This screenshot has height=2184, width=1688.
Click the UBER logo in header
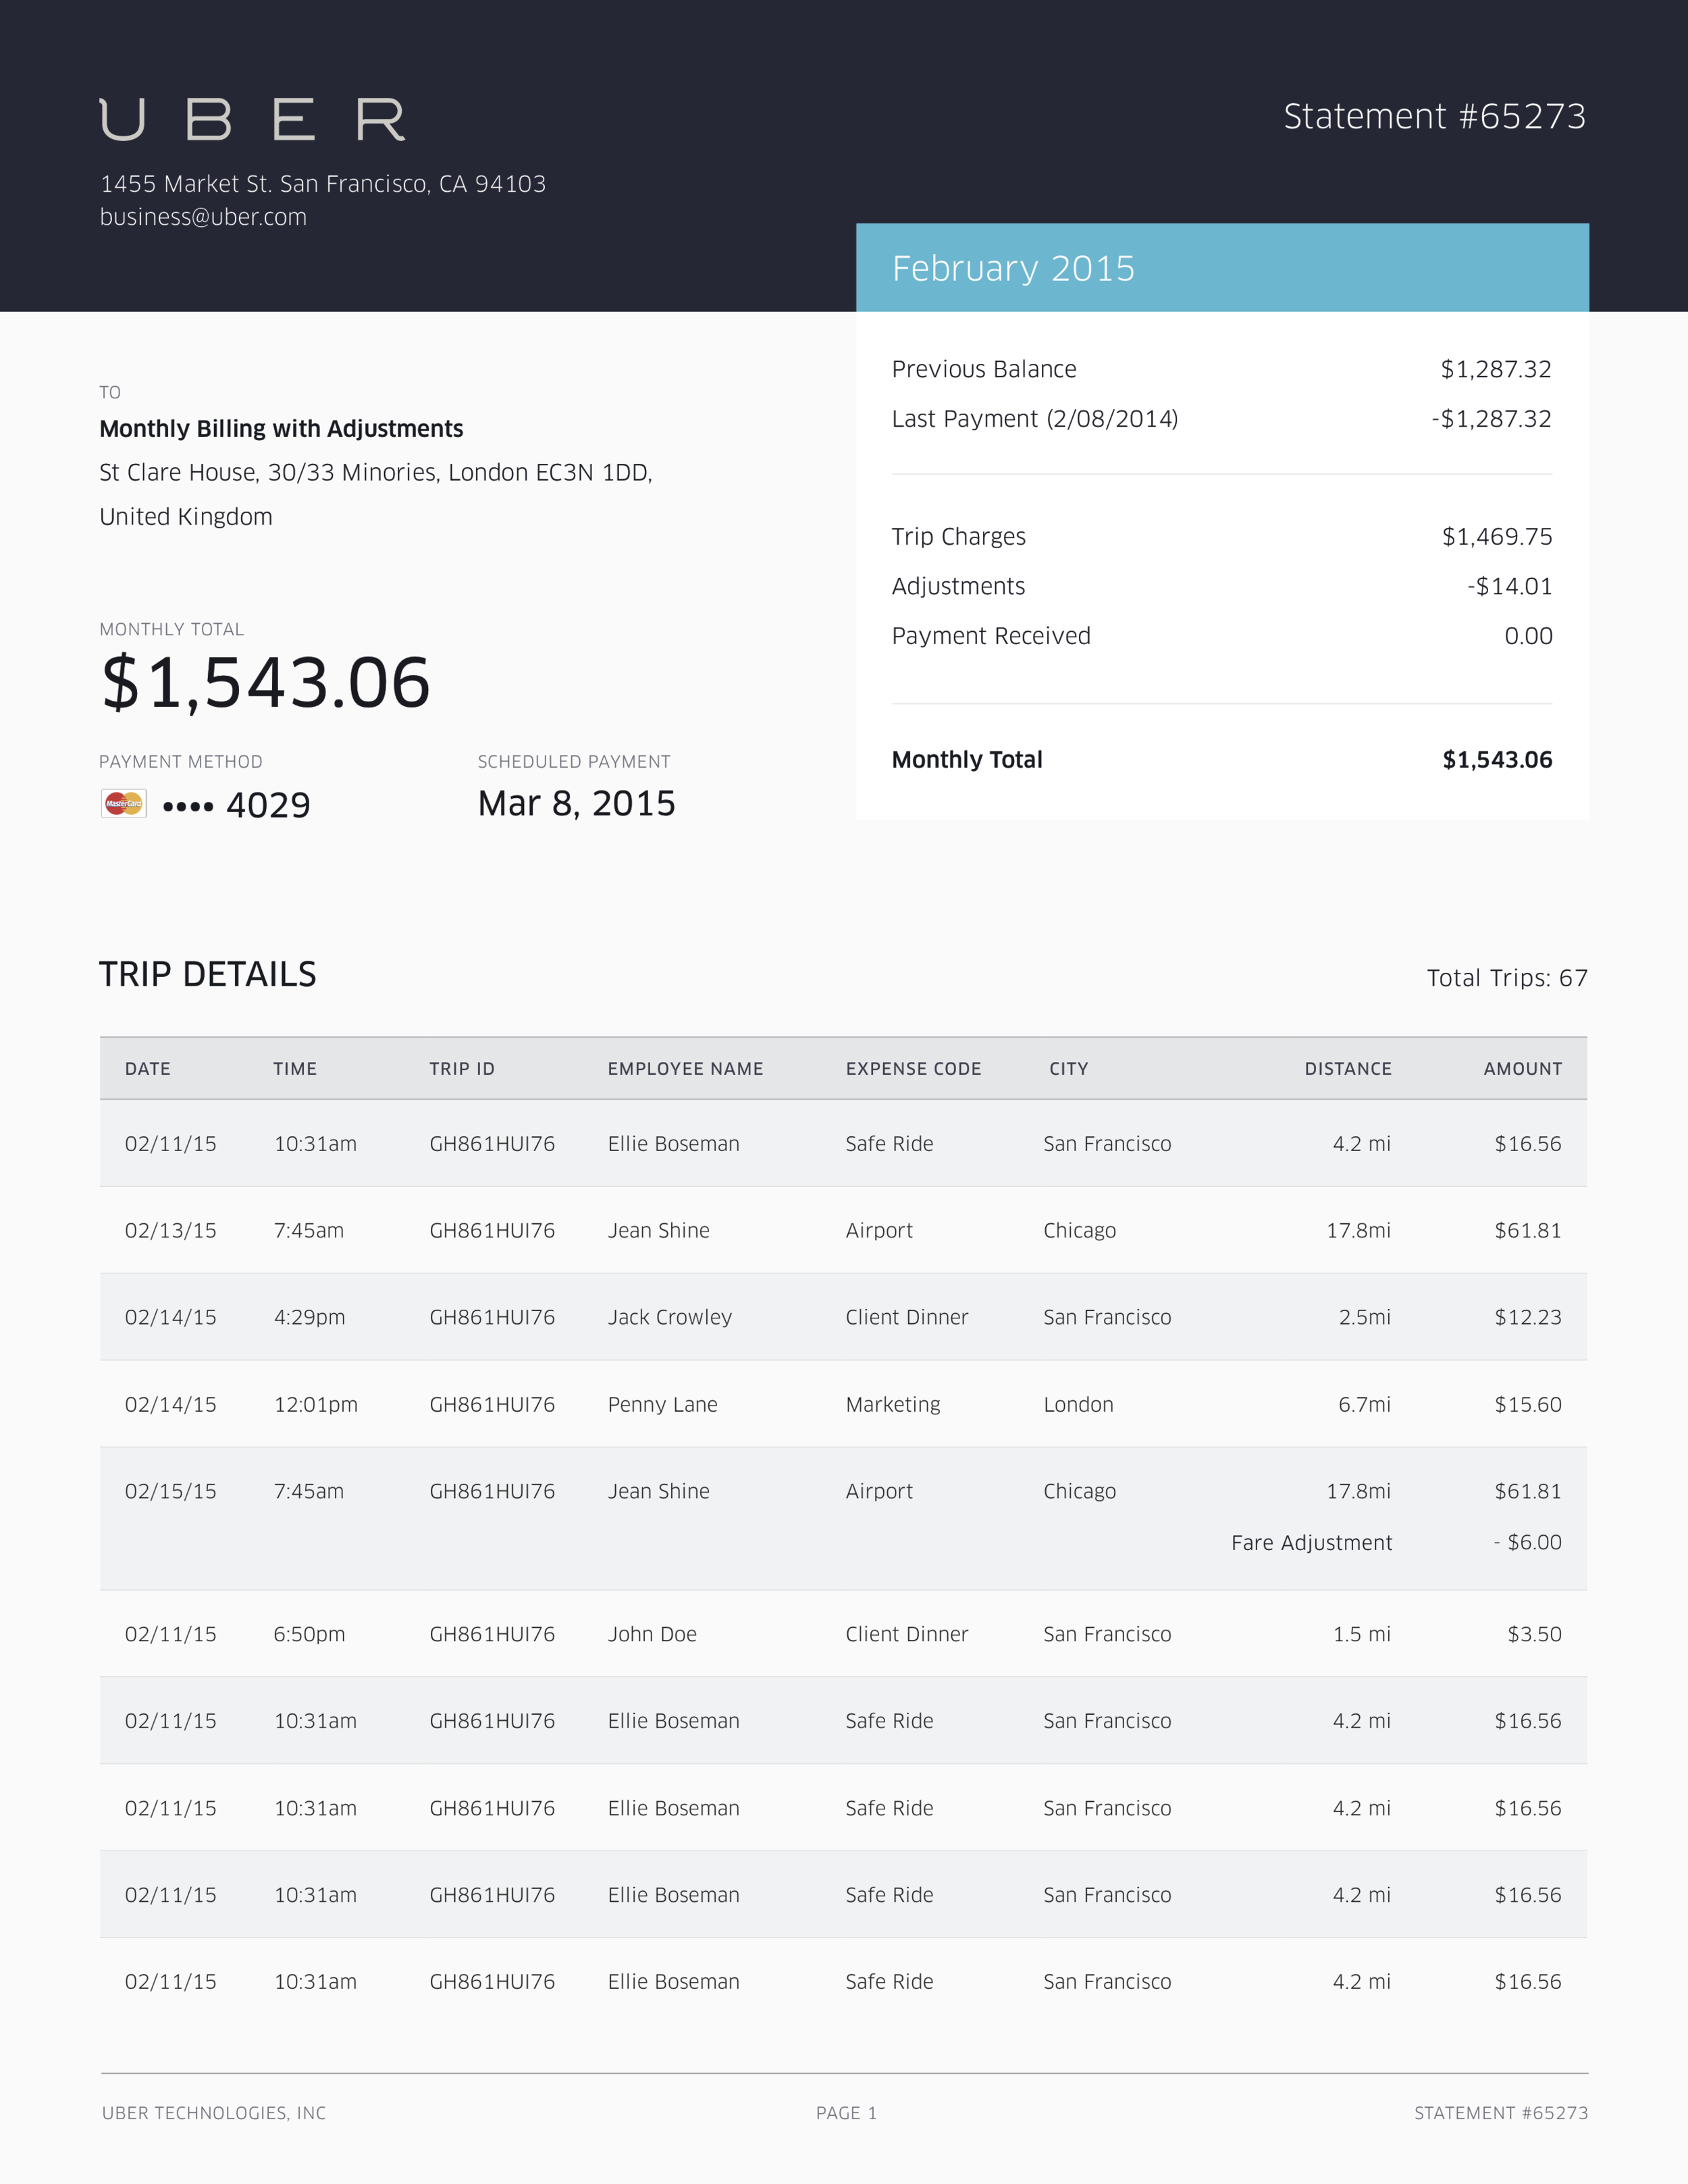pos(252,119)
